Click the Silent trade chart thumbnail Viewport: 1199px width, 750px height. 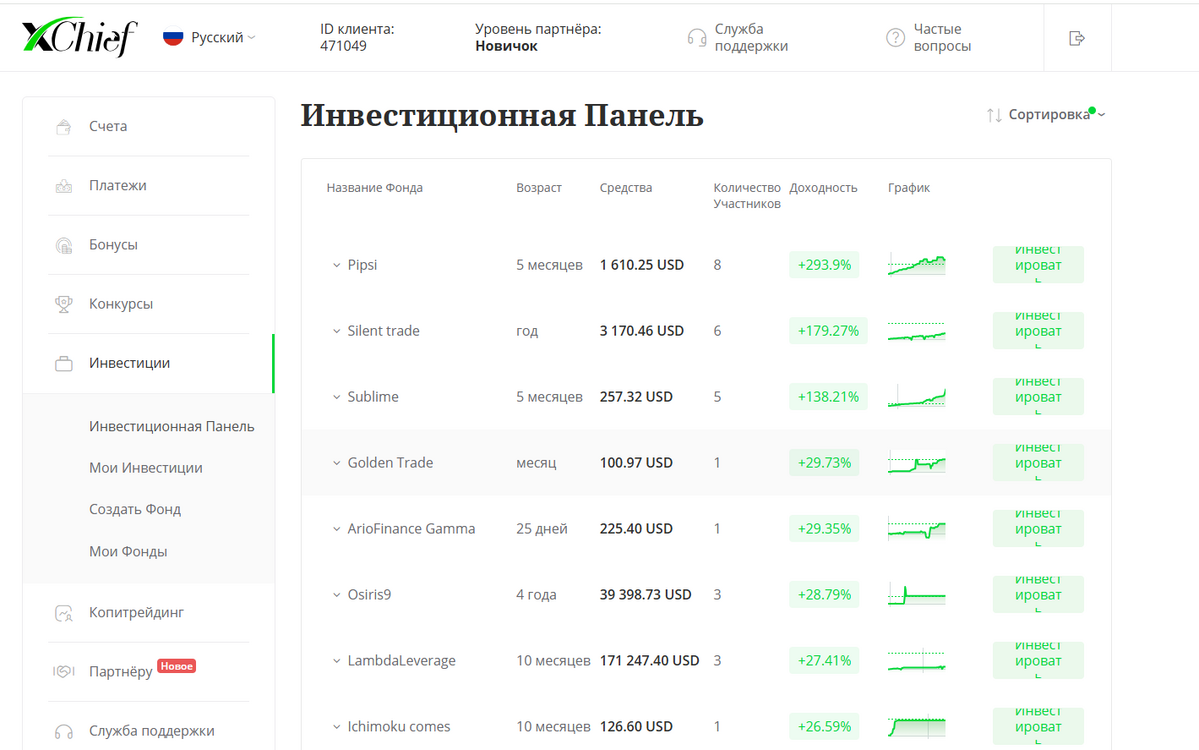point(917,331)
